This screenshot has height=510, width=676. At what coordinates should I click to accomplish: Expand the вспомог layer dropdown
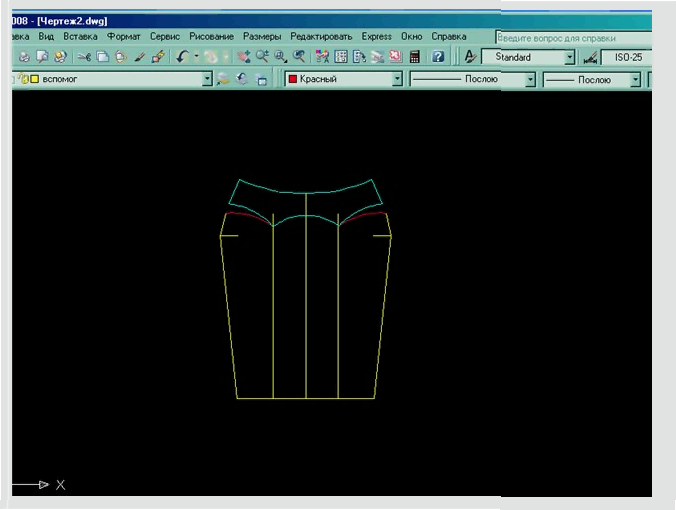pos(207,79)
